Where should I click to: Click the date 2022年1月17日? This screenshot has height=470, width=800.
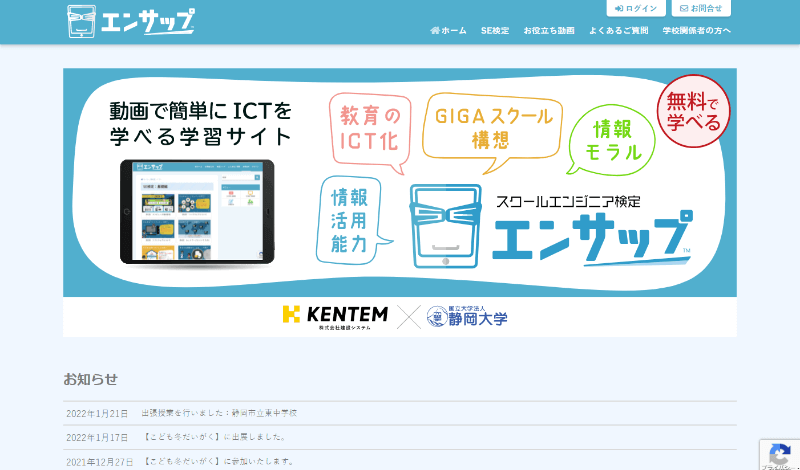pyautogui.click(x=97, y=438)
